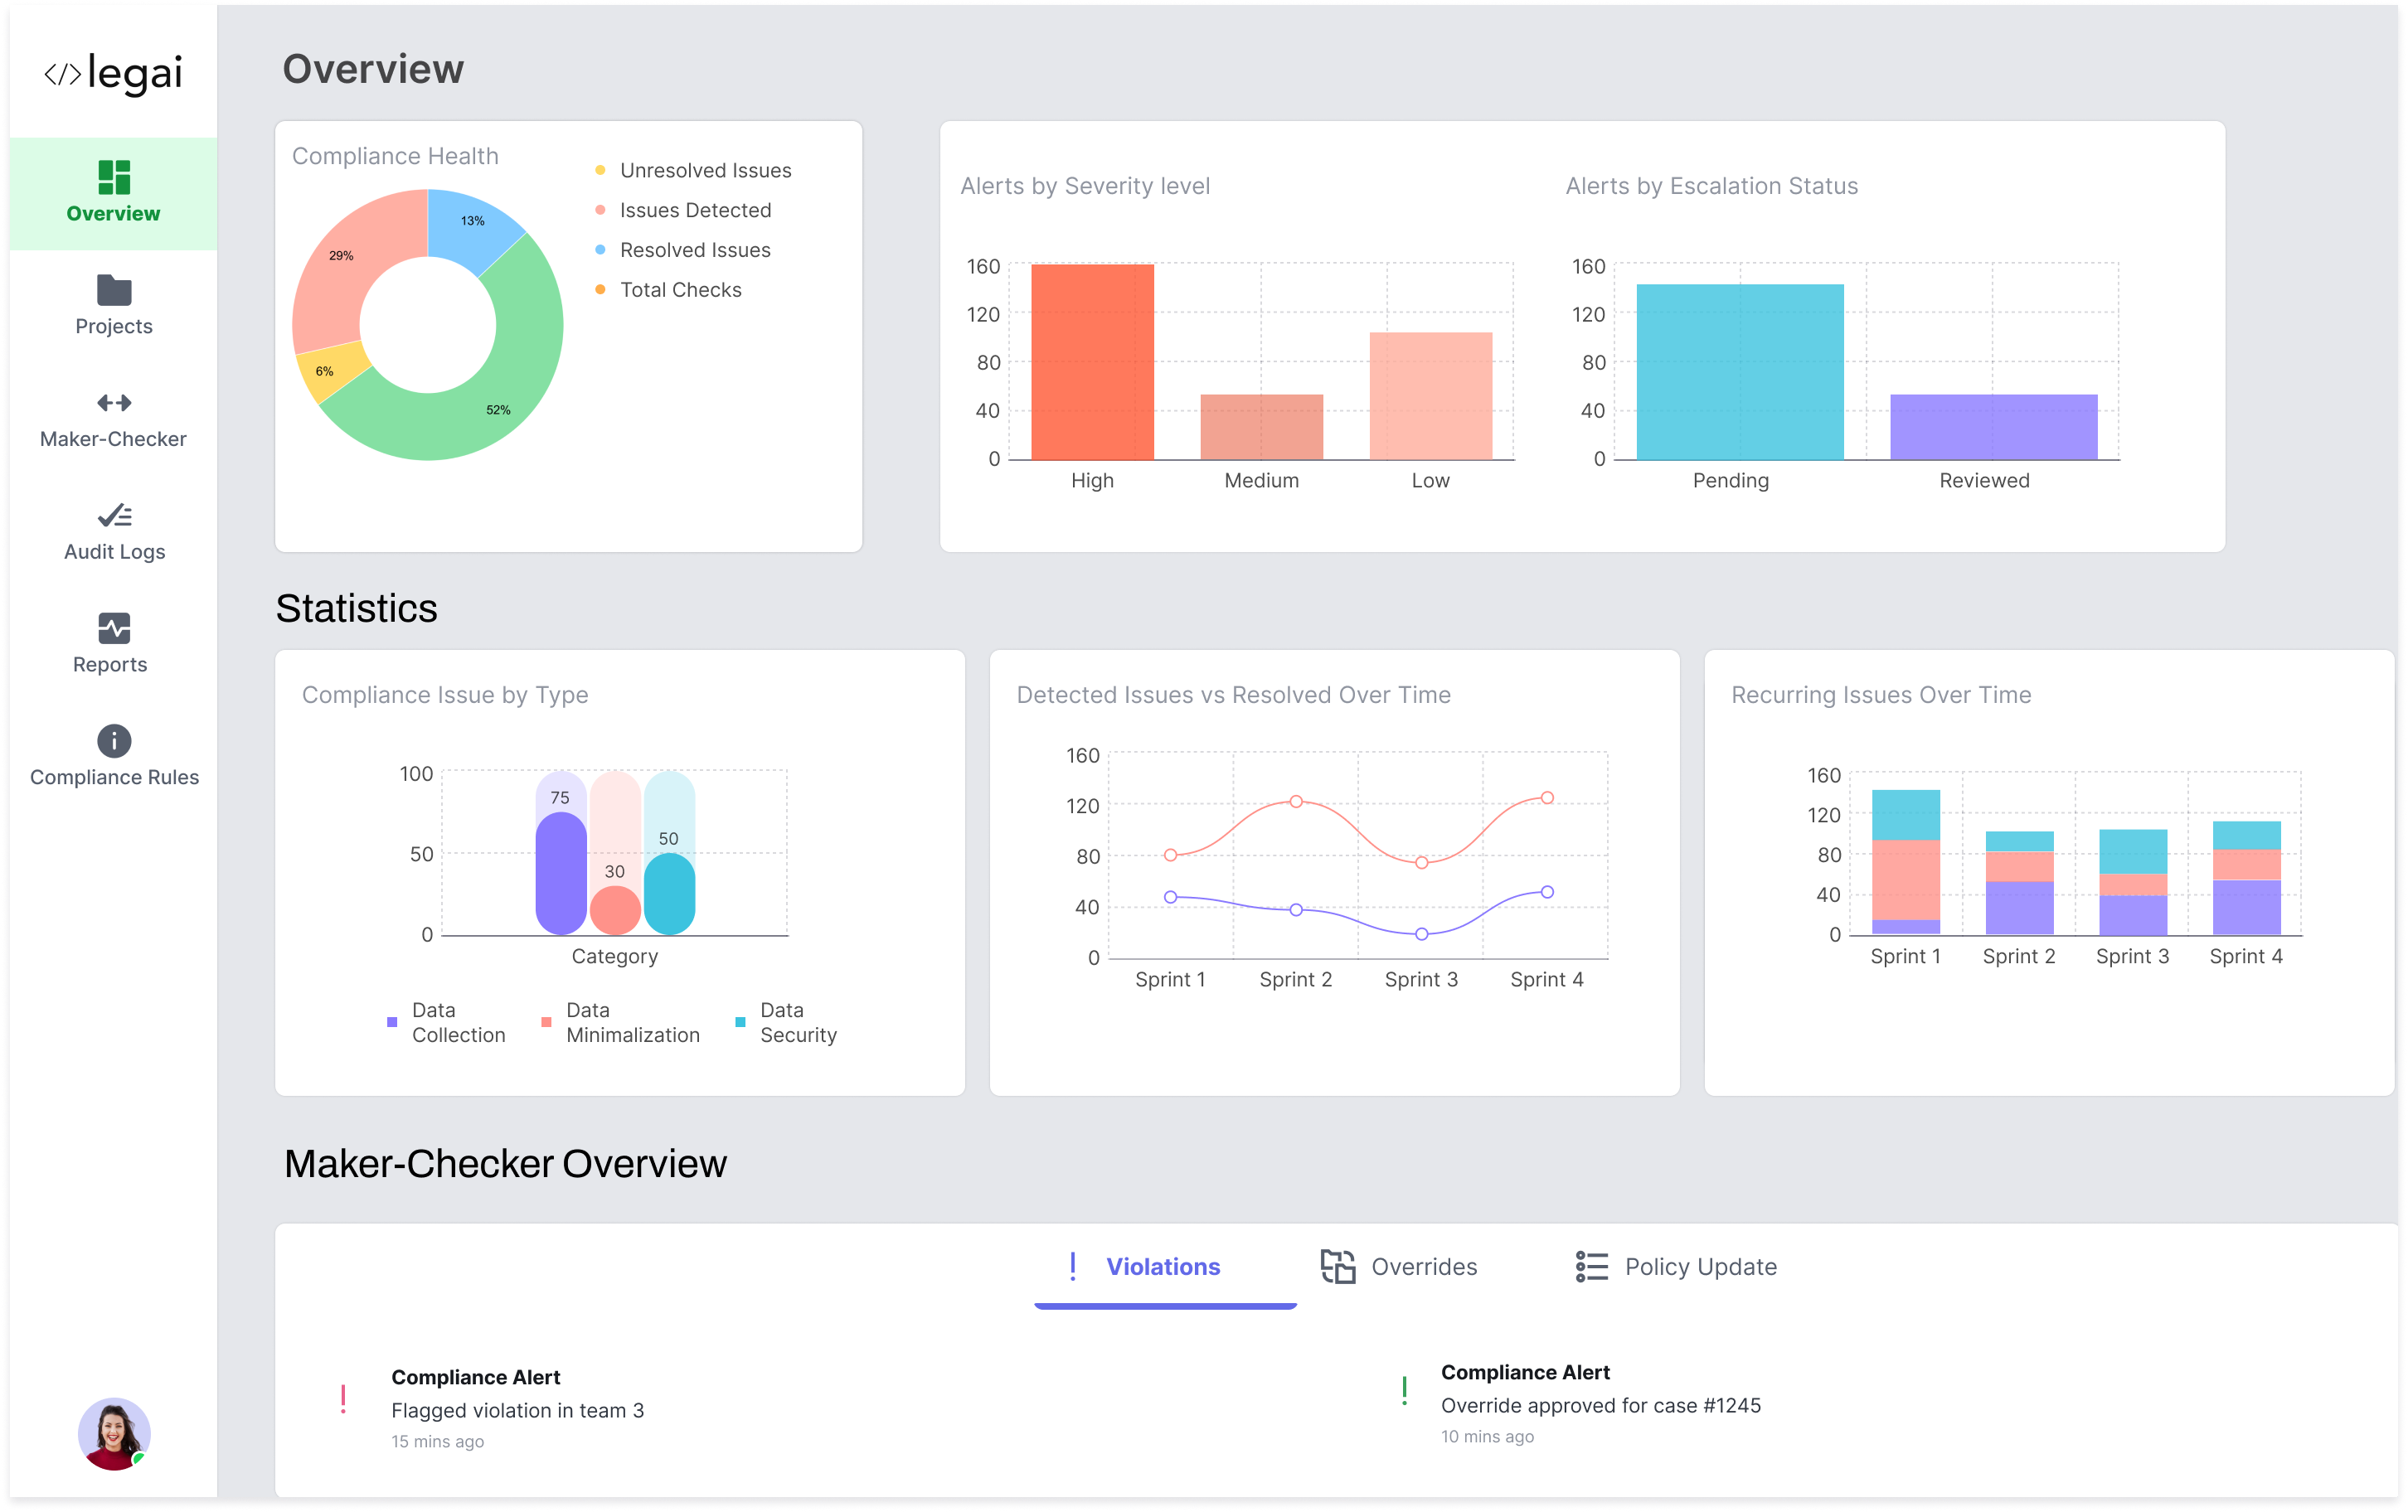Toggle Data Minimalization legend entry
This screenshot has width=2408, height=1512.
621,1022
